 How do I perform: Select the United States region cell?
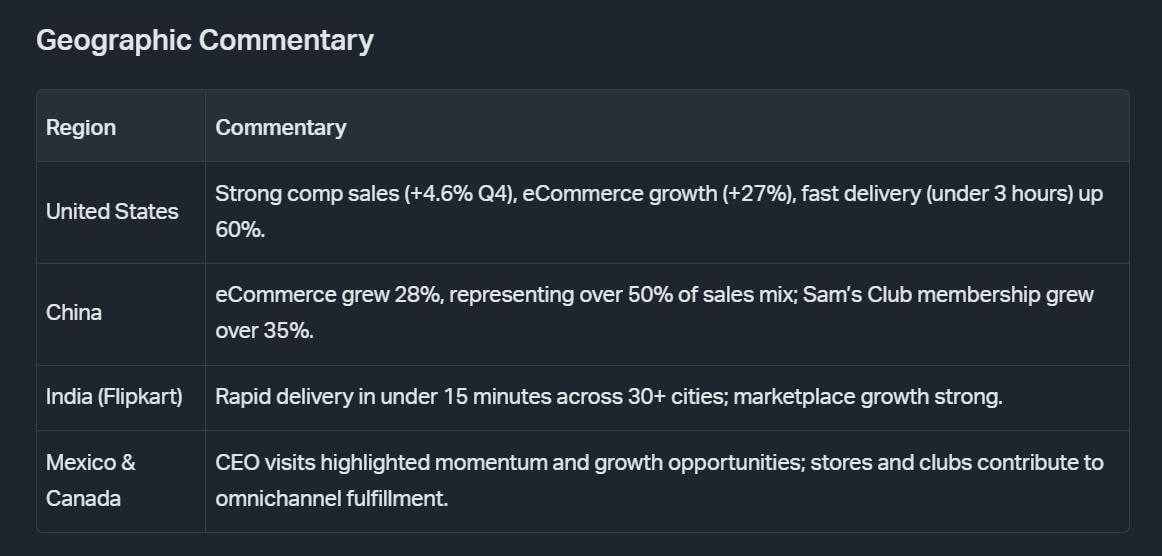pyautogui.click(x=112, y=211)
